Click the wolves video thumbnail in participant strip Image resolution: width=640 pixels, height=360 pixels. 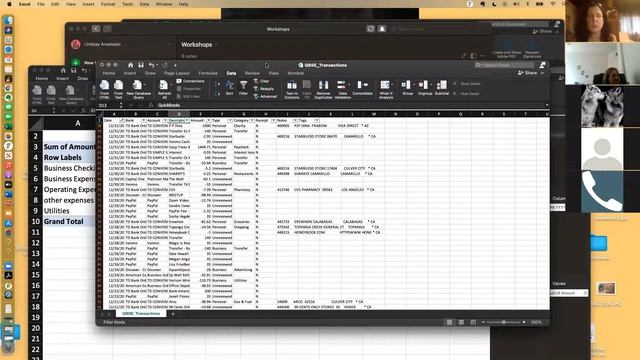(602, 106)
